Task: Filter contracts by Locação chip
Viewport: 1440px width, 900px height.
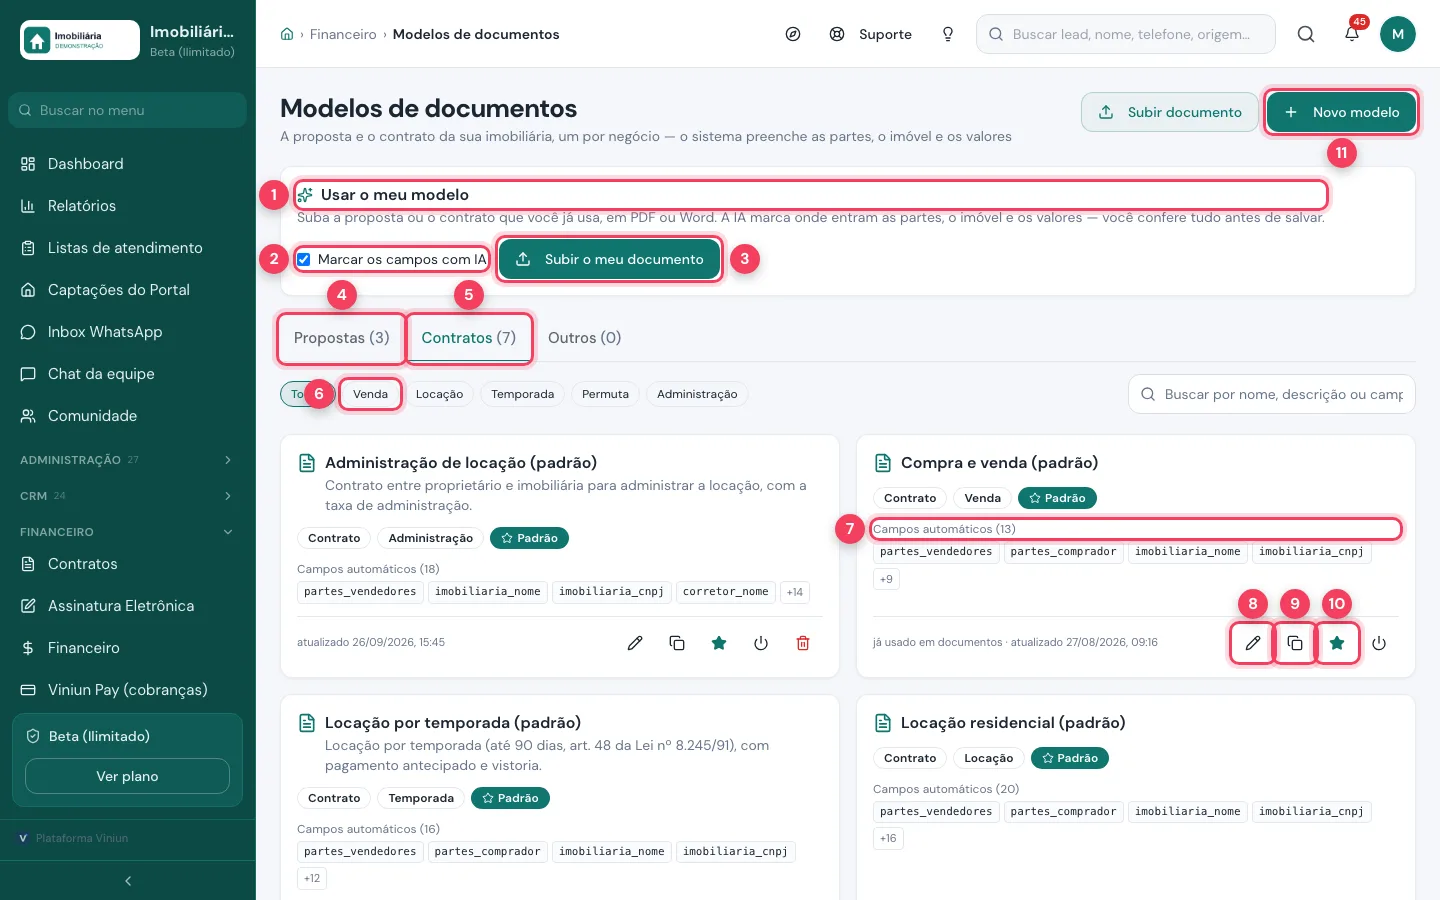Action: [439, 394]
